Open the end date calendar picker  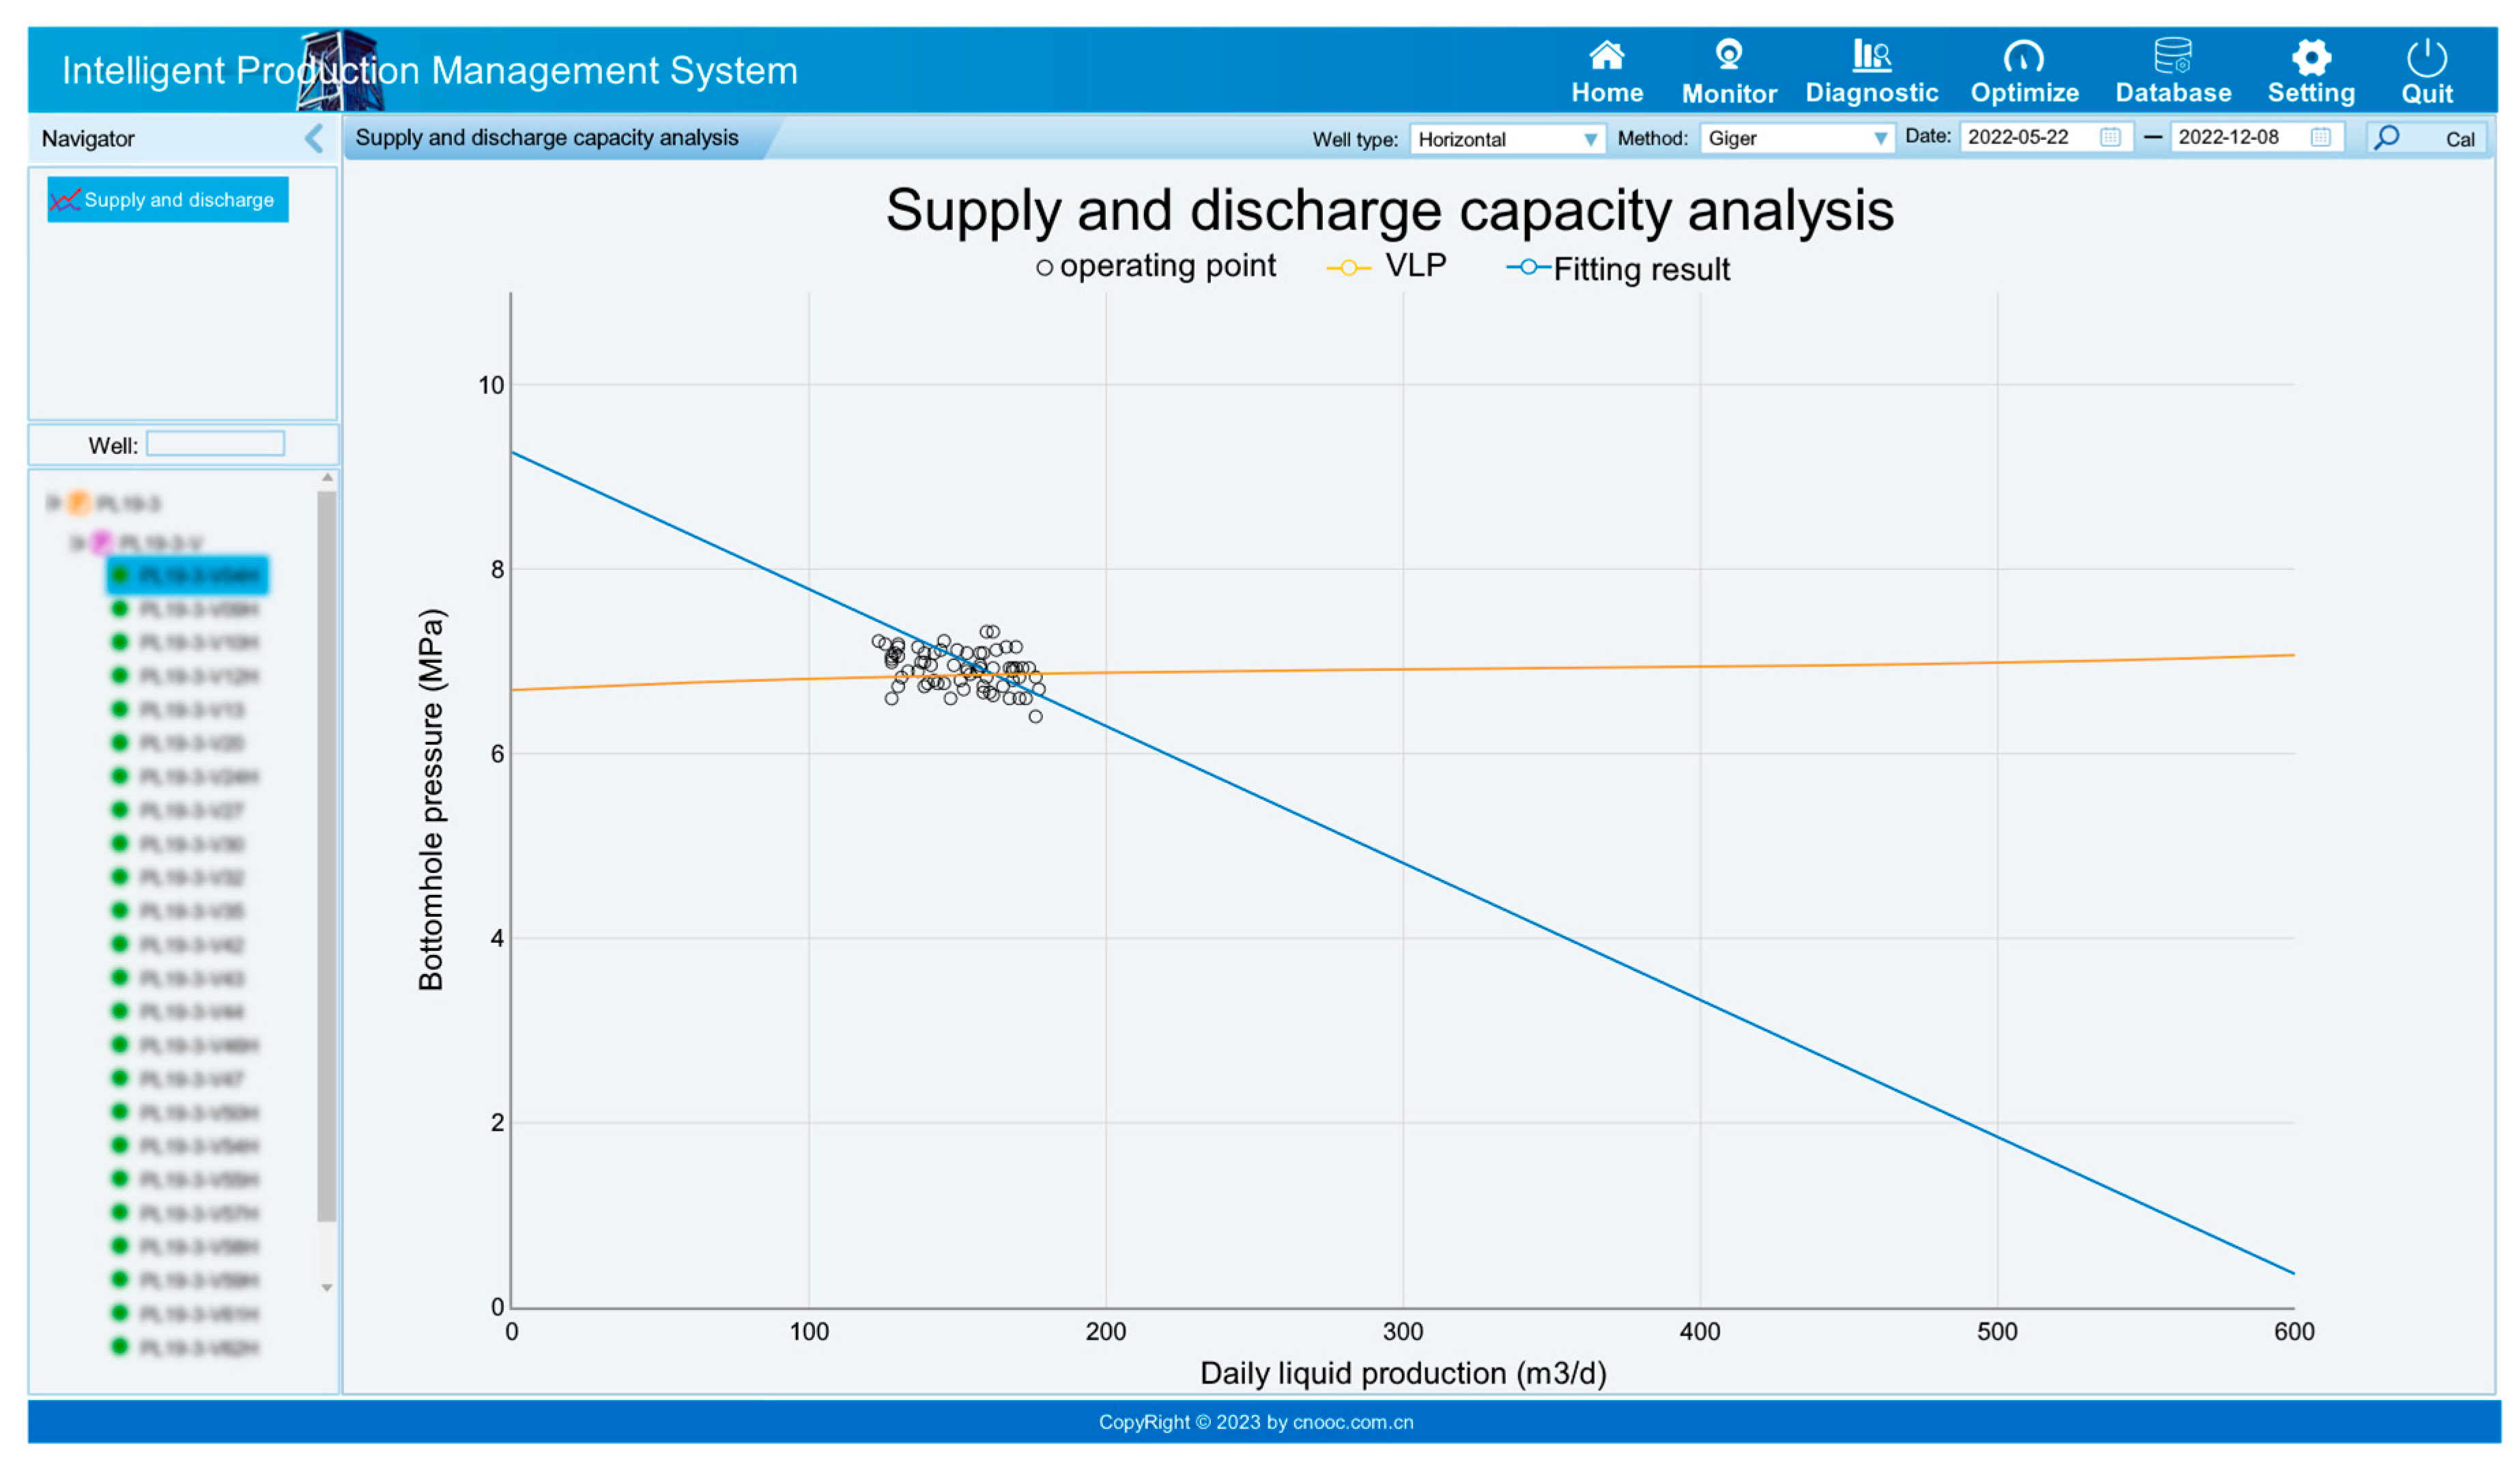coord(2321,138)
